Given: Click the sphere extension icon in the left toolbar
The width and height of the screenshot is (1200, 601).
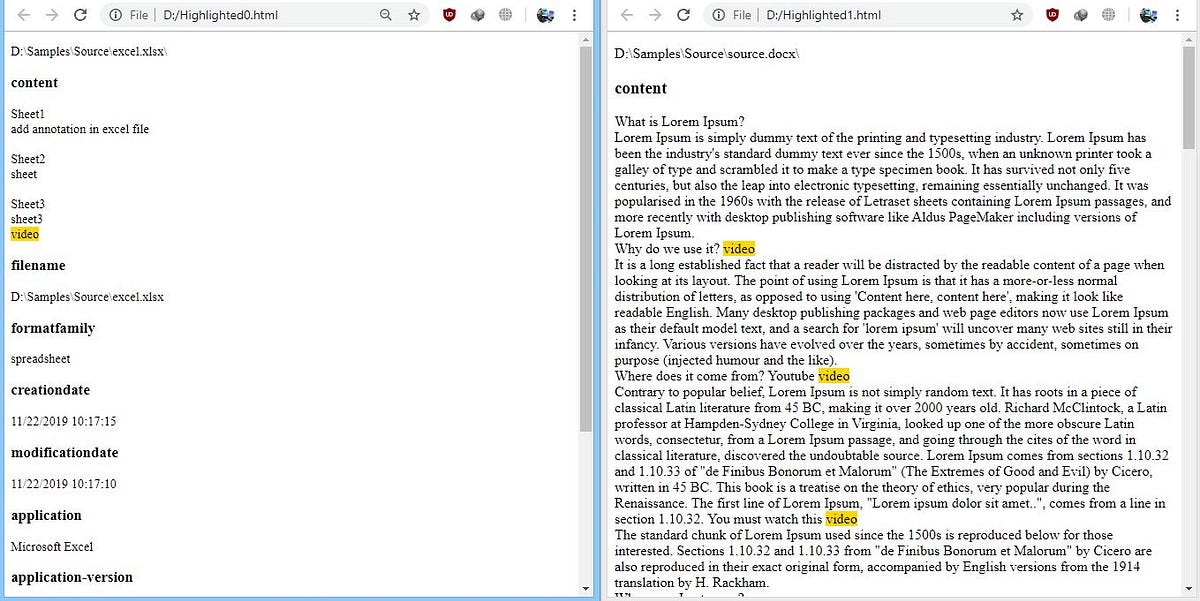Looking at the screenshot, I should pos(477,14).
